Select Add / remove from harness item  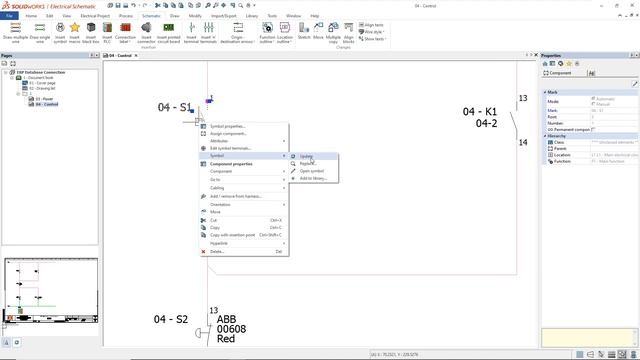tap(244, 196)
